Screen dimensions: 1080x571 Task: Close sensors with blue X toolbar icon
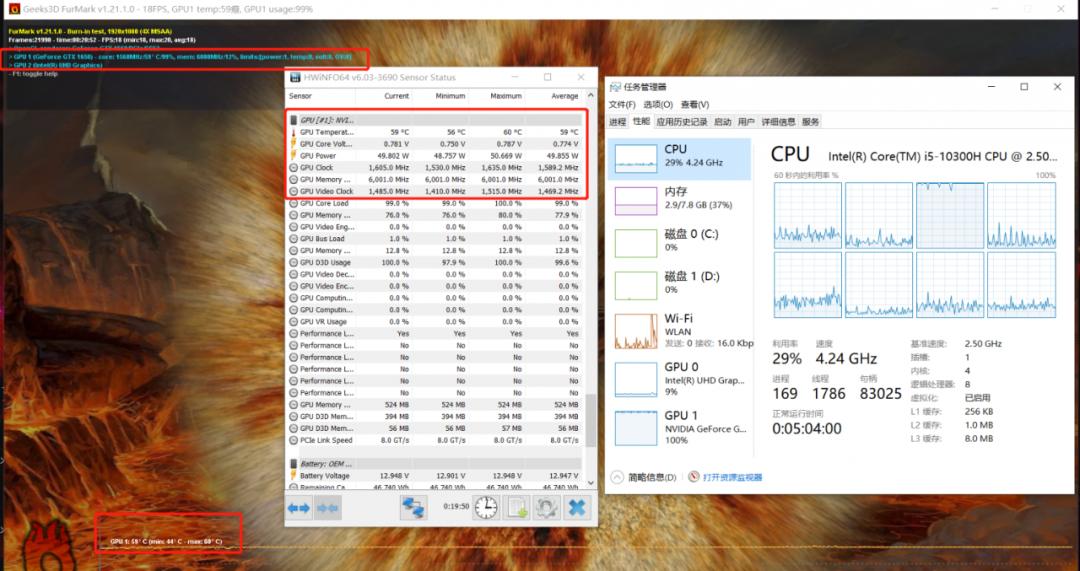(577, 508)
